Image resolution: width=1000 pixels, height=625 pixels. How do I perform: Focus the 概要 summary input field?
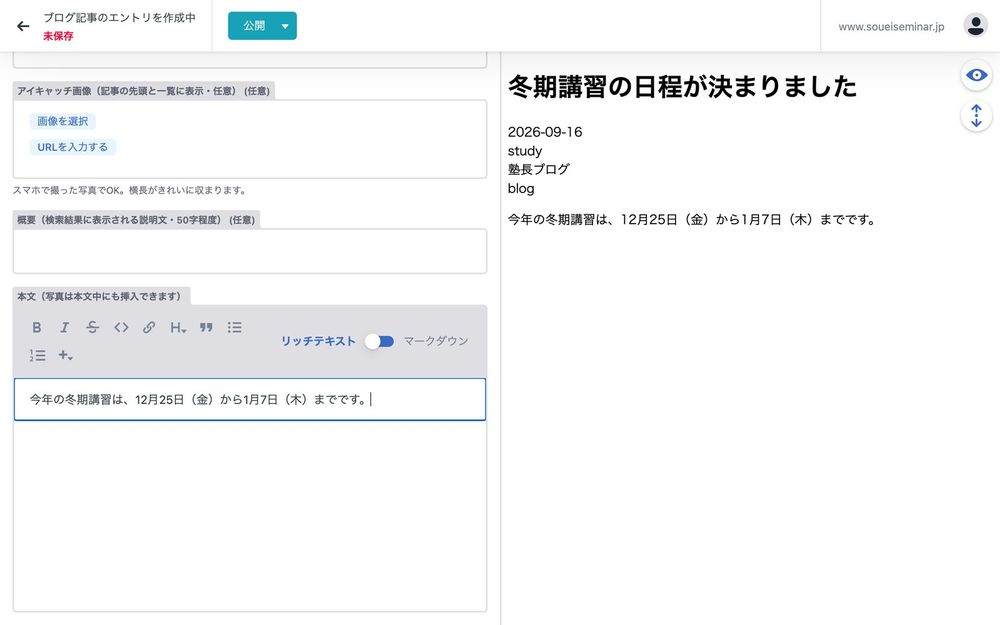(250, 251)
